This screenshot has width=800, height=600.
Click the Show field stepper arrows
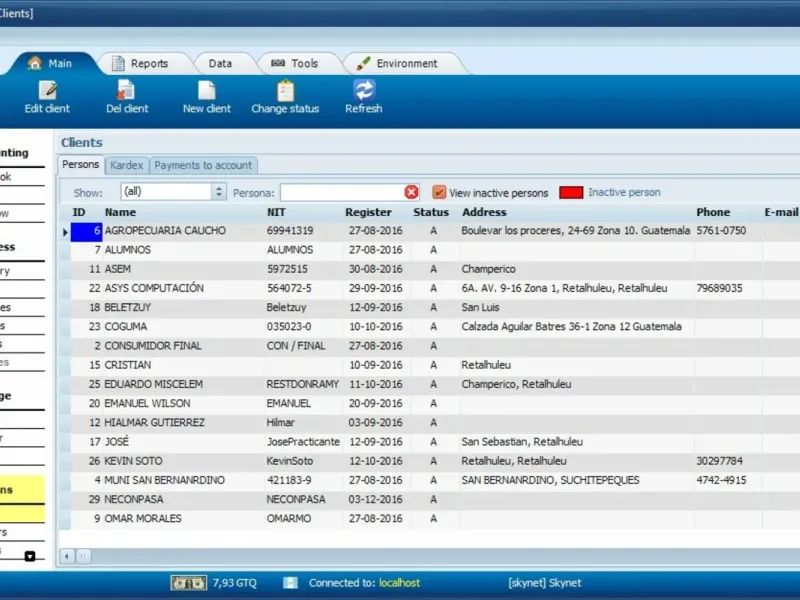tap(219, 192)
